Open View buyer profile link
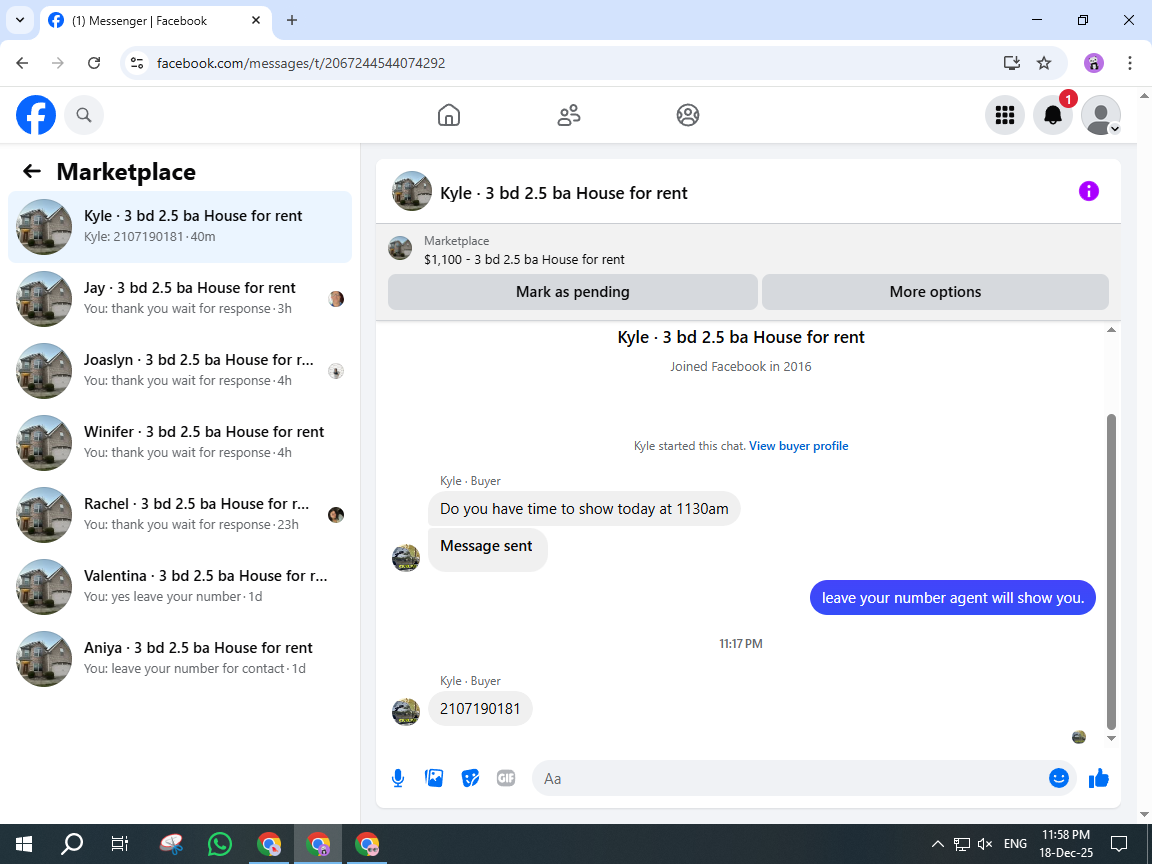 [x=799, y=446]
